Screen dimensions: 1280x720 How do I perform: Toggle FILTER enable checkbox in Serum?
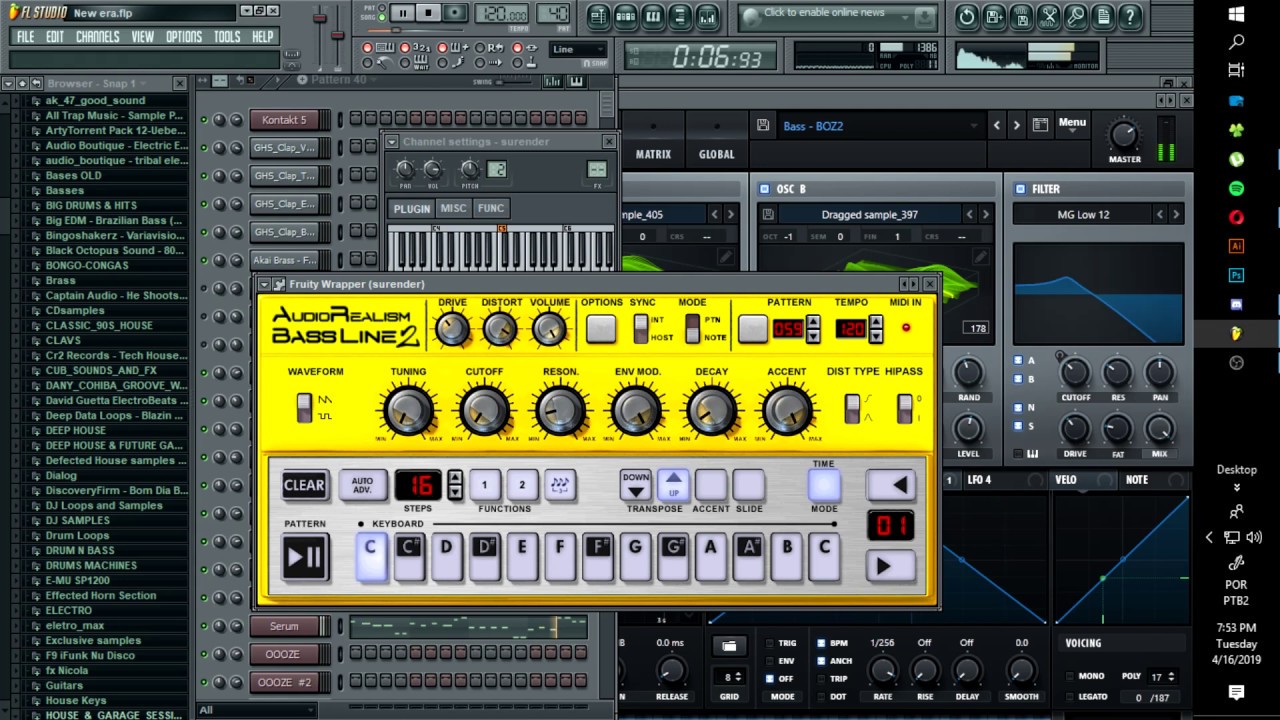[1020, 189]
